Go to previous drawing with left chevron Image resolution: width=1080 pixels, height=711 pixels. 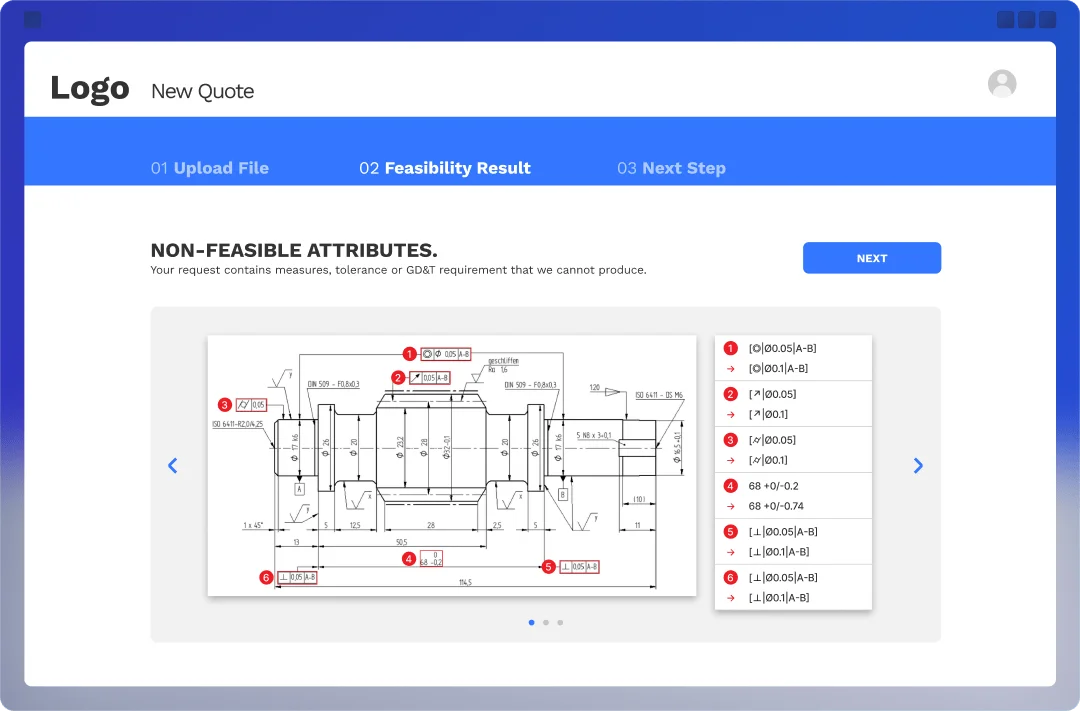click(173, 466)
